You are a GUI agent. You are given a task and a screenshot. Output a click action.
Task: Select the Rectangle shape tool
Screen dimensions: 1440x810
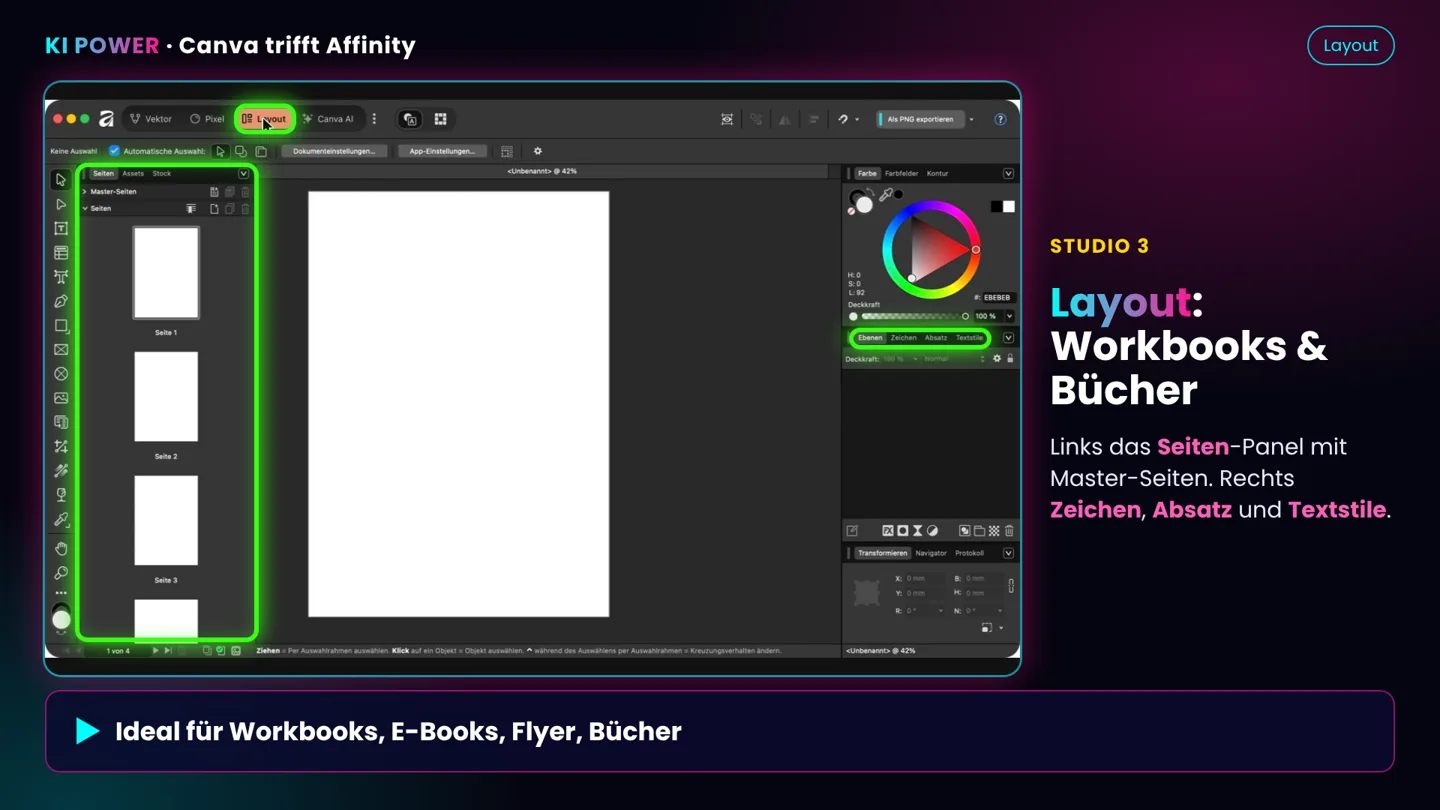click(61, 326)
